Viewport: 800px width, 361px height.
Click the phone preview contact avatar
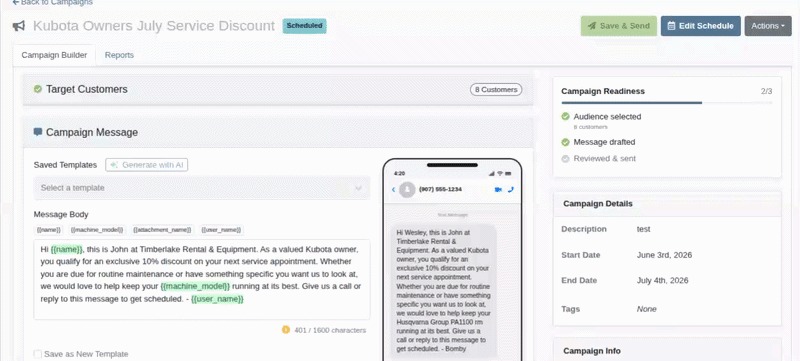pos(407,190)
